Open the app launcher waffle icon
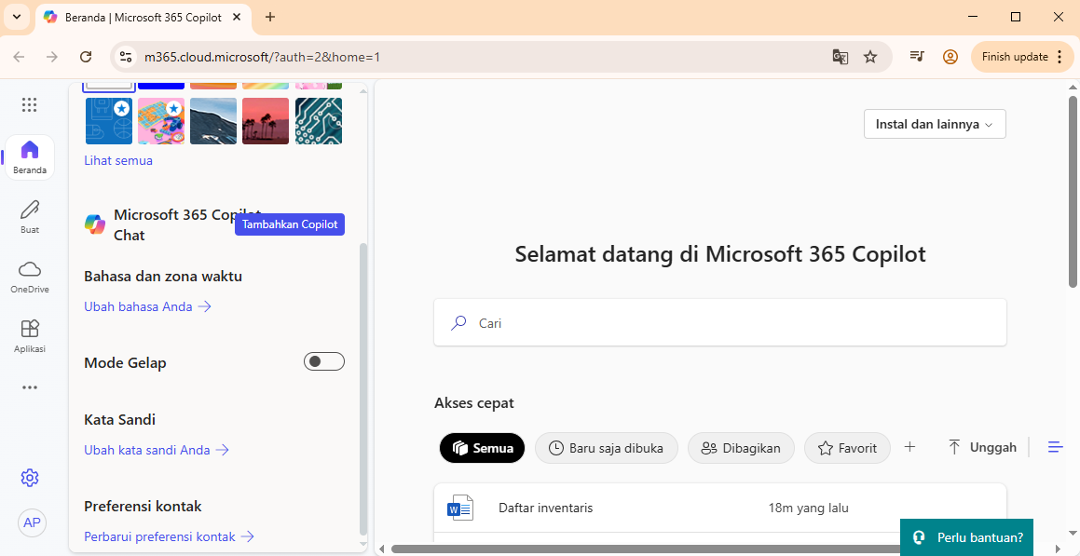The height and width of the screenshot is (556, 1080). (x=29, y=105)
